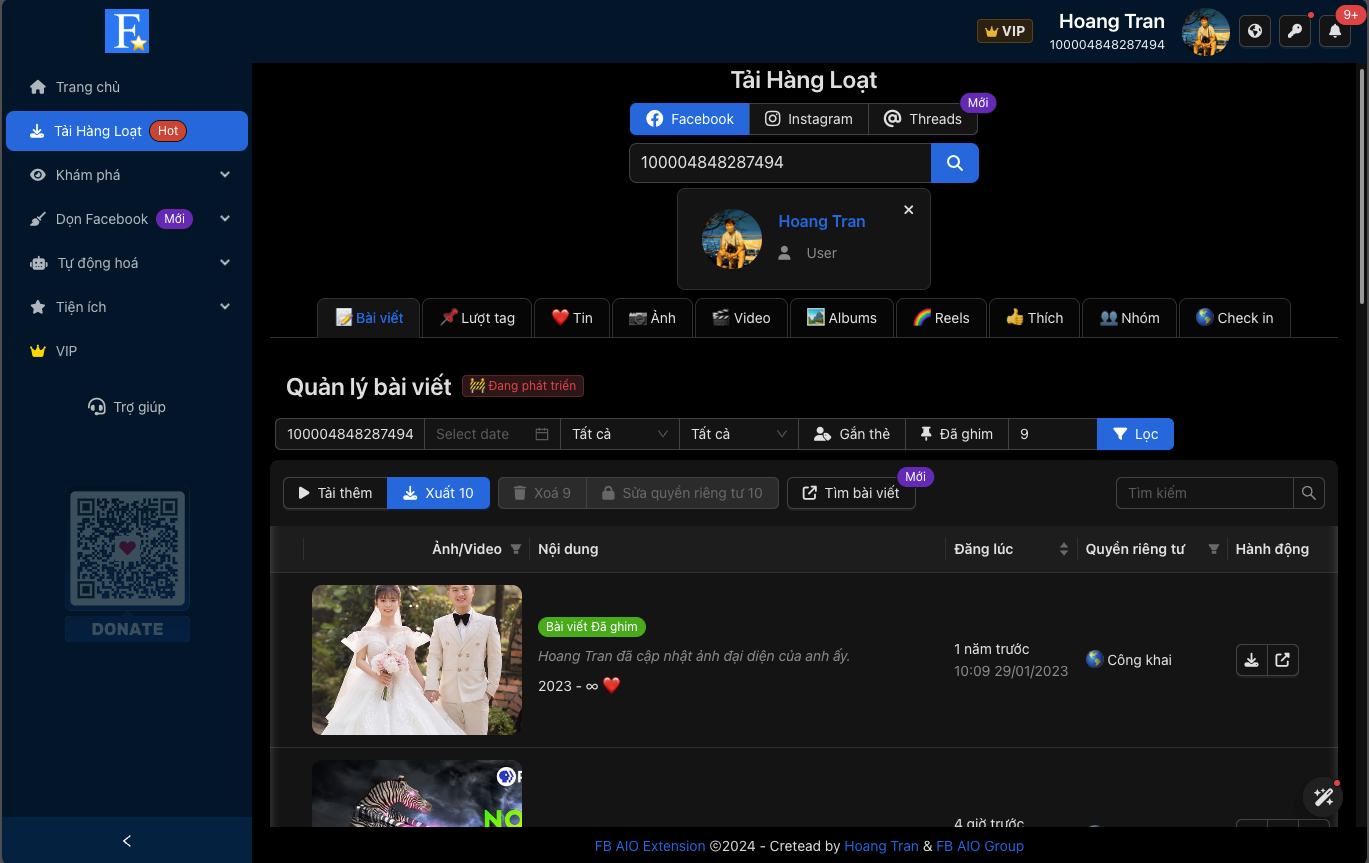Click the Quyền riêng tư column filter icon
1369x863 pixels.
point(1213,549)
